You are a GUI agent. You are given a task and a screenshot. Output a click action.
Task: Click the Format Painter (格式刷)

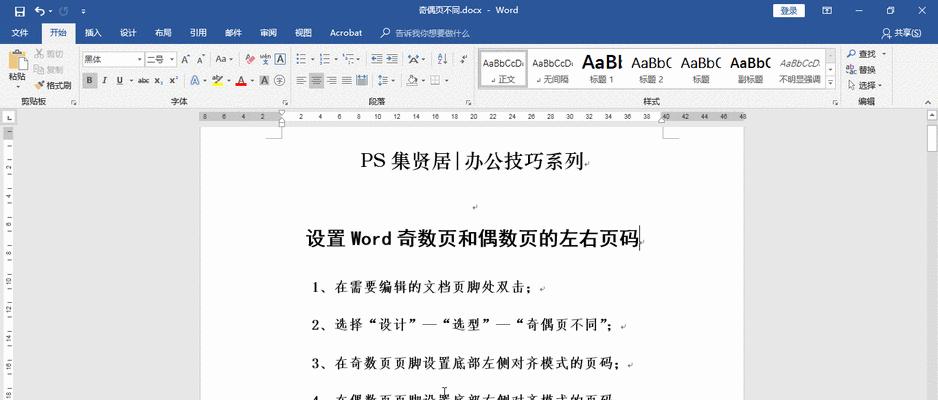point(53,86)
